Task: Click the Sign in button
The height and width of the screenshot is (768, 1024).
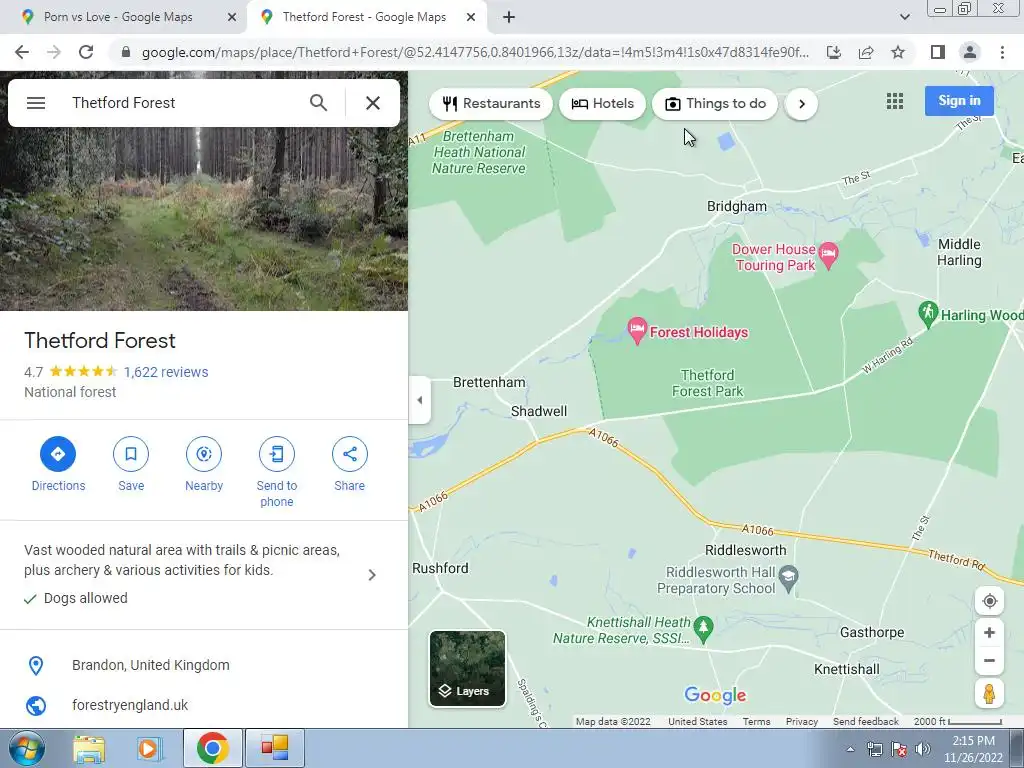Action: pyautogui.click(x=959, y=101)
